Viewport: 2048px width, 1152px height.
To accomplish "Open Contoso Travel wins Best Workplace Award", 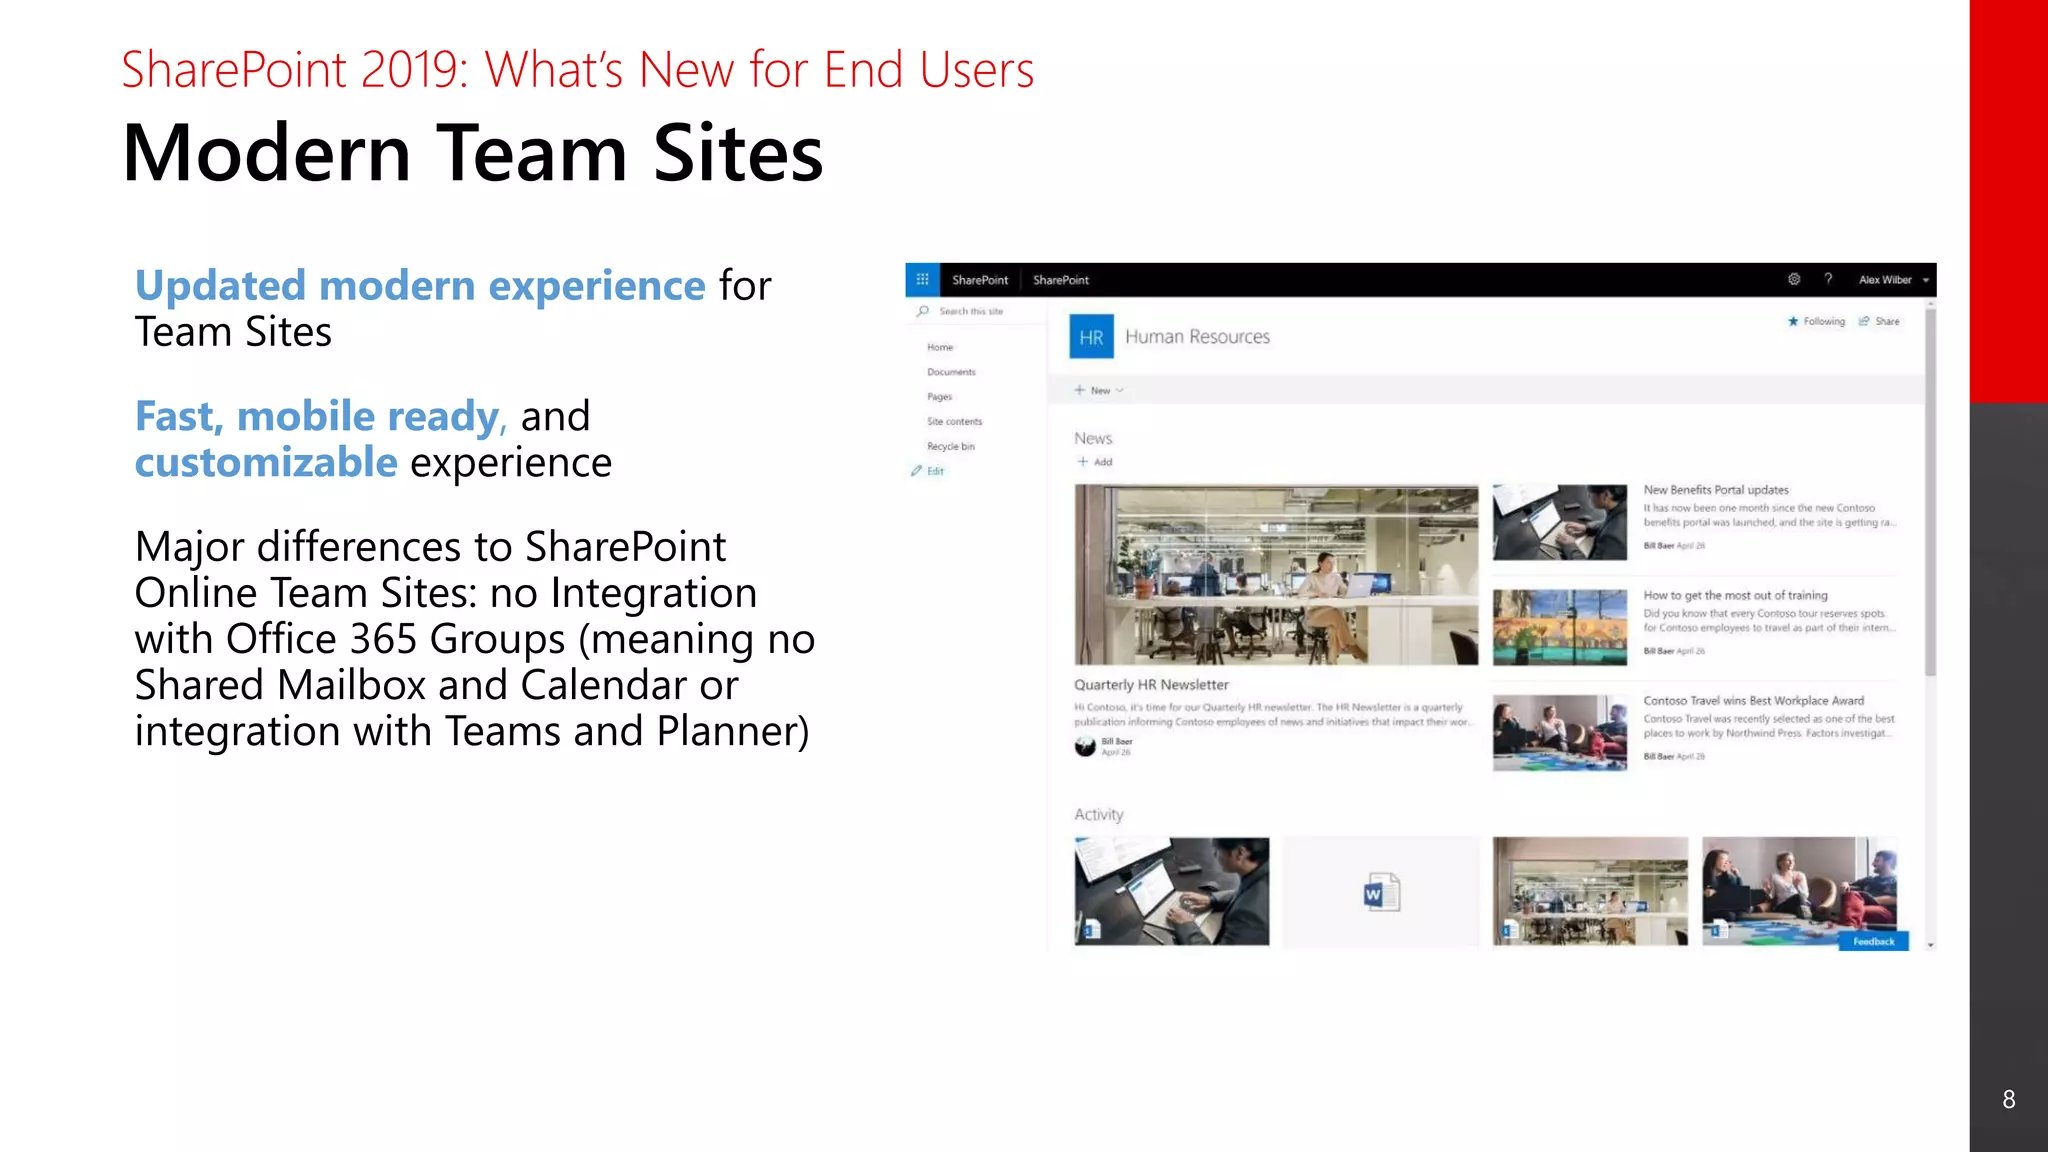I will 1754,701.
